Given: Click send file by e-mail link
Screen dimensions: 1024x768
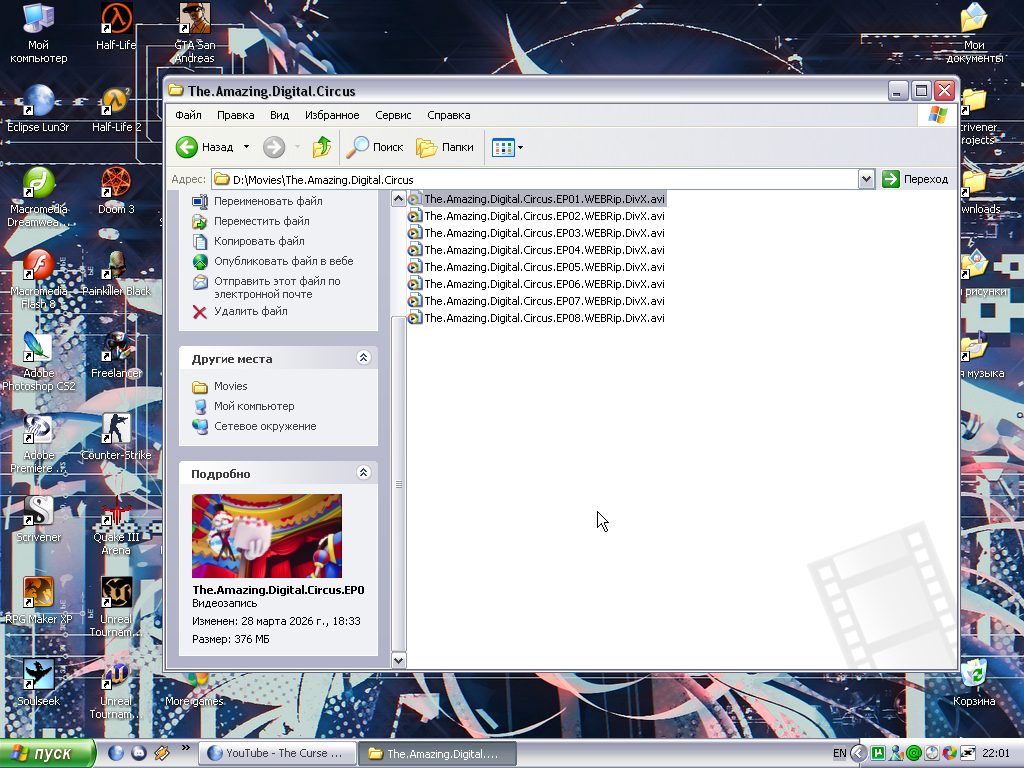Looking at the screenshot, I should (x=277, y=287).
